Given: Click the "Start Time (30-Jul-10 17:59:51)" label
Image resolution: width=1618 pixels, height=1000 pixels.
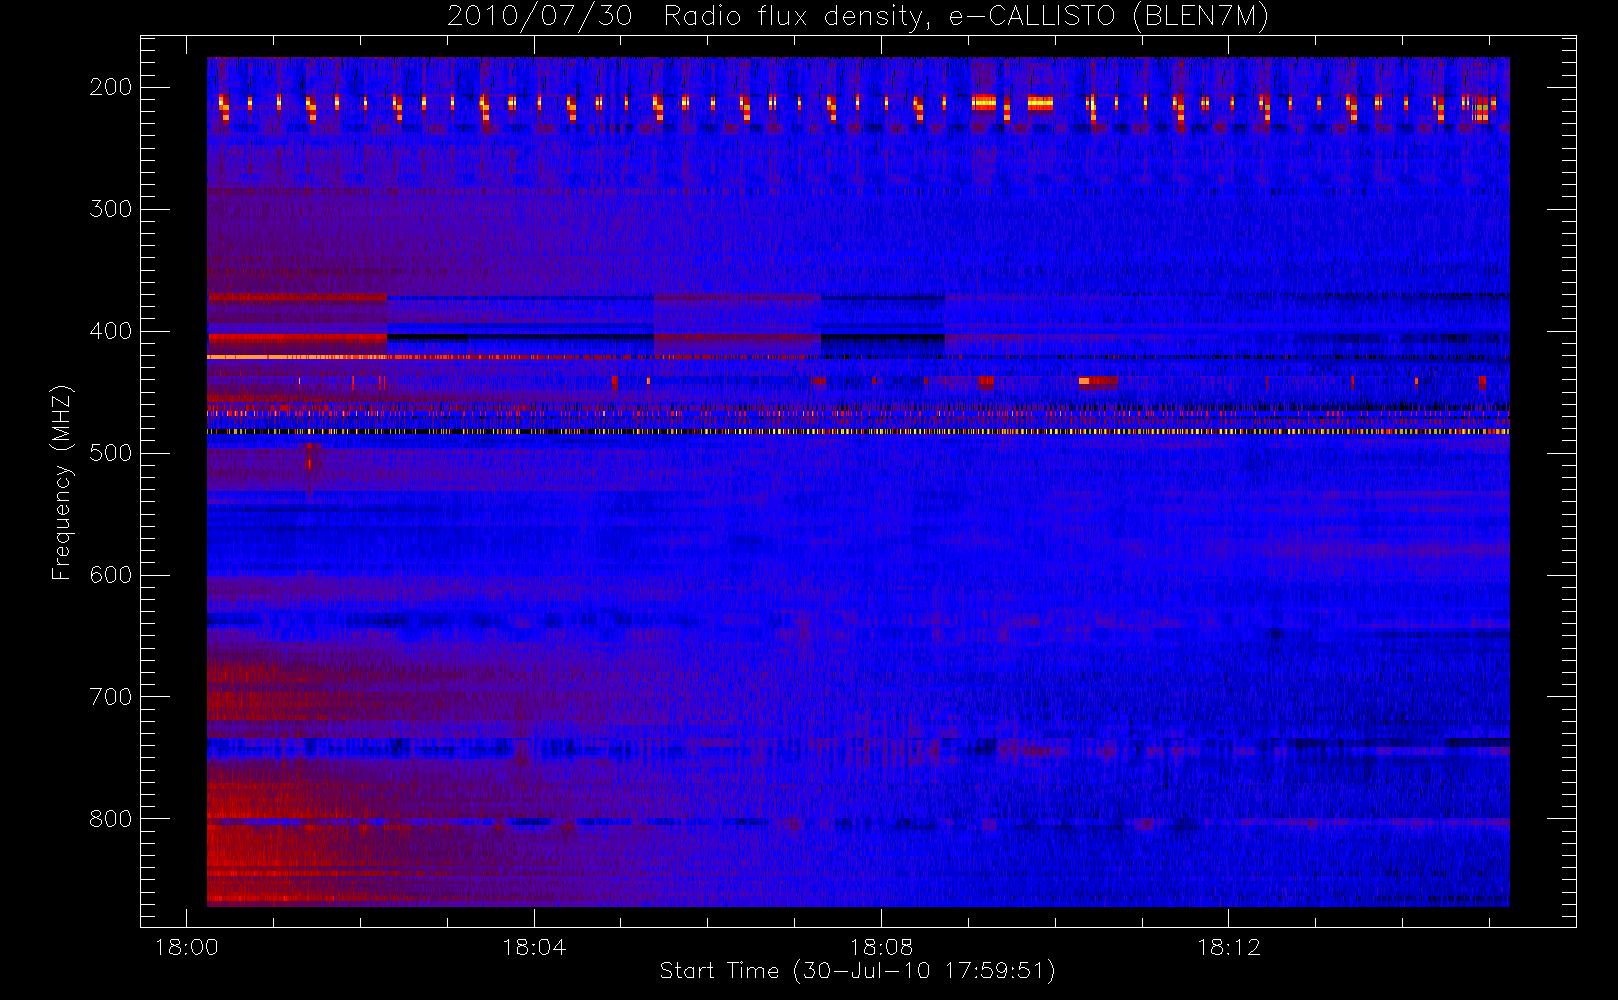Looking at the screenshot, I should [x=857, y=971].
